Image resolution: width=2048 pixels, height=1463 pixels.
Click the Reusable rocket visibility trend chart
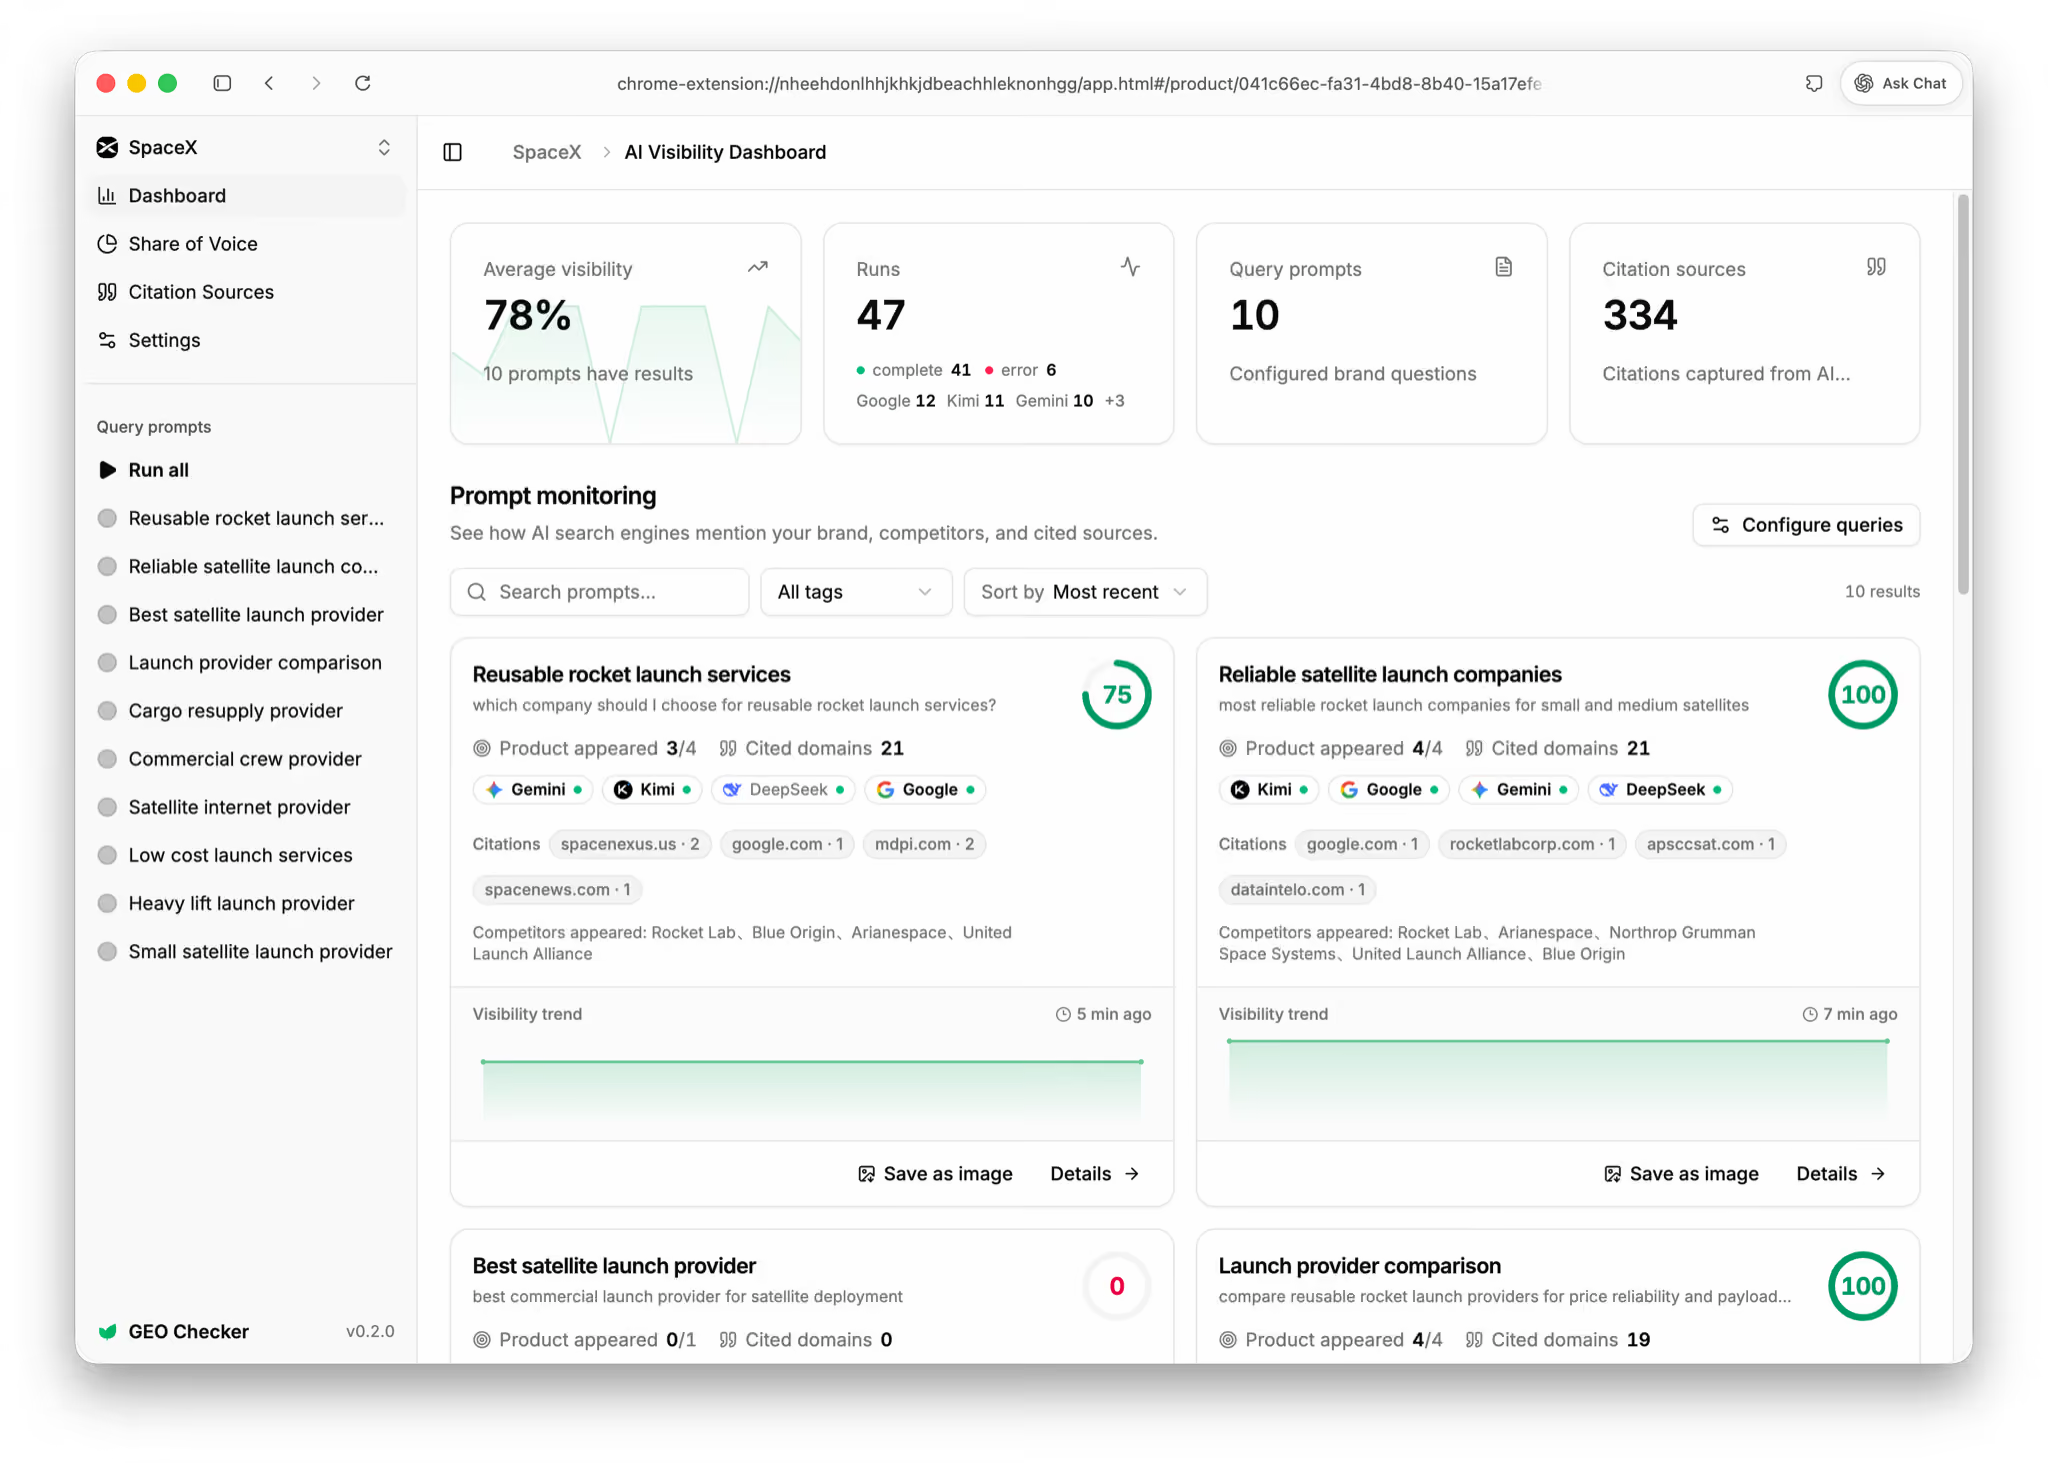[x=812, y=1088]
